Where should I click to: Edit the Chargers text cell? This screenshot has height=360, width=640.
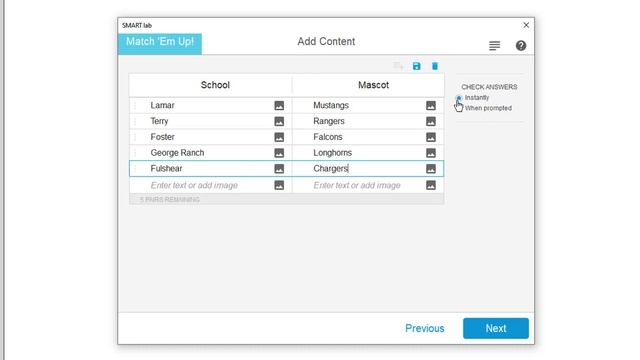click(331, 169)
